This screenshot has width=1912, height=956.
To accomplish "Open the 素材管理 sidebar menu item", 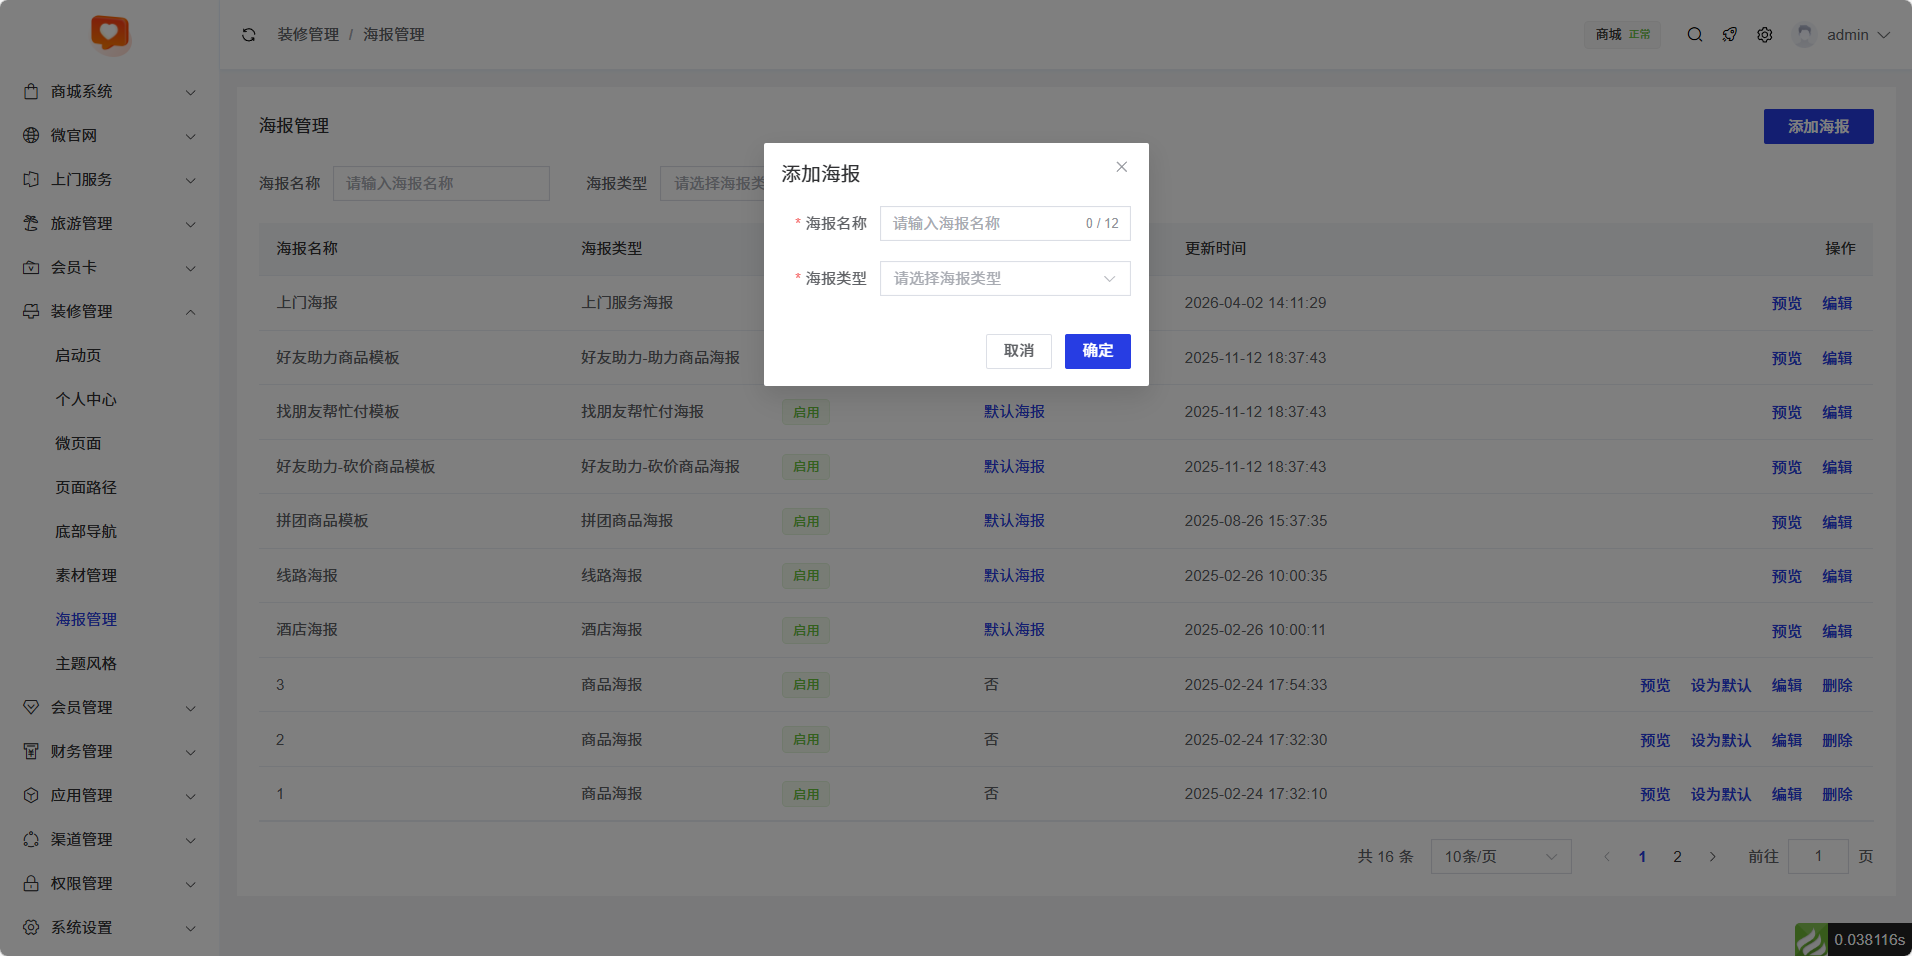I will [x=86, y=575].
